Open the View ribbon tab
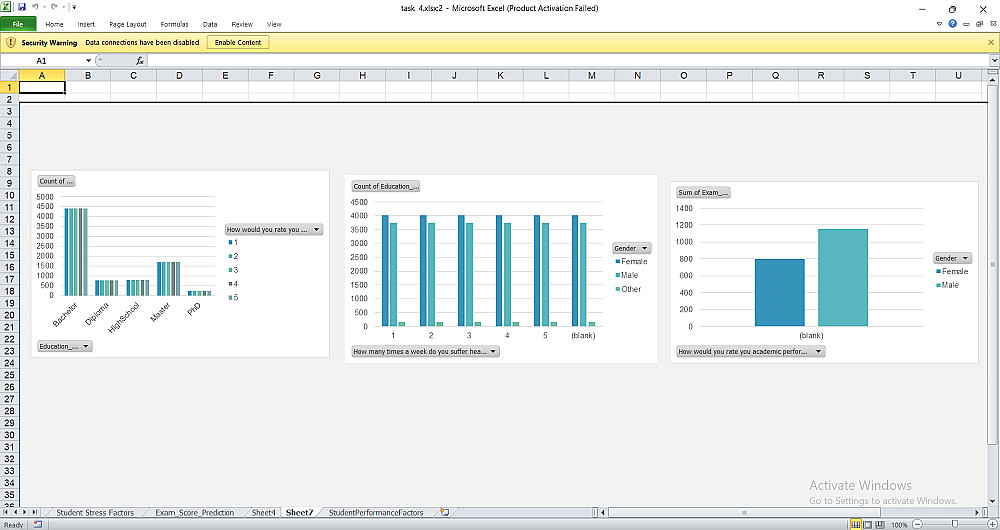Screen dimensions: 1000x530 [x=274, y=24]
